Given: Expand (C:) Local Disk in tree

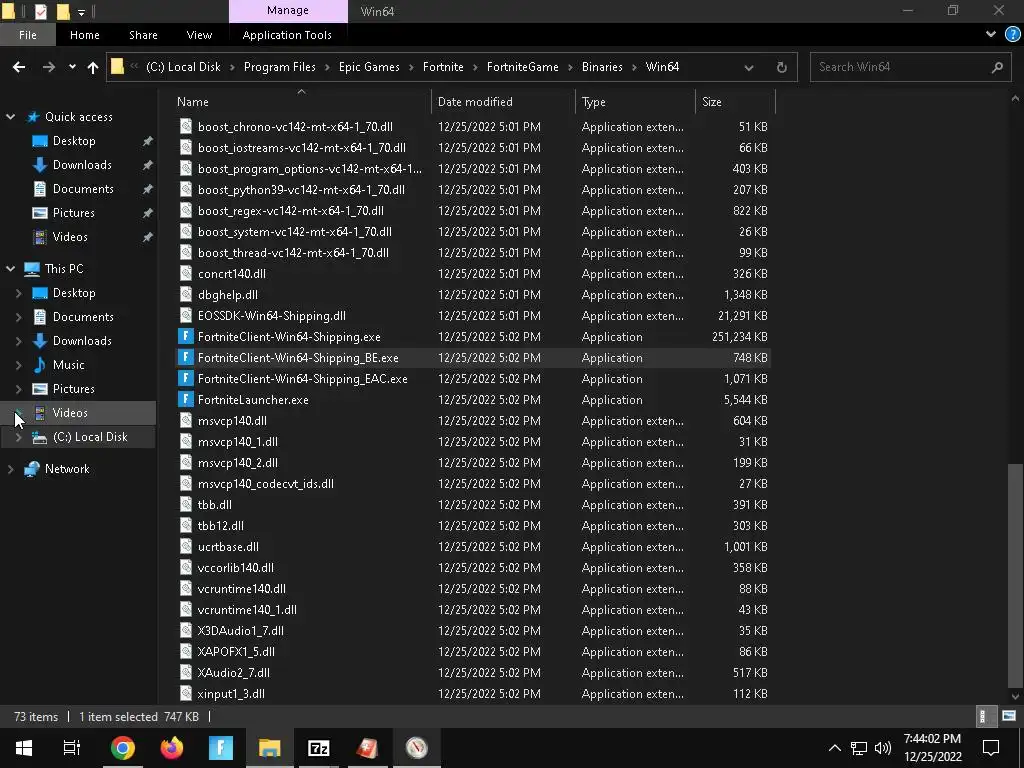Looking at the screenshot, I should [x=18, y=437].
